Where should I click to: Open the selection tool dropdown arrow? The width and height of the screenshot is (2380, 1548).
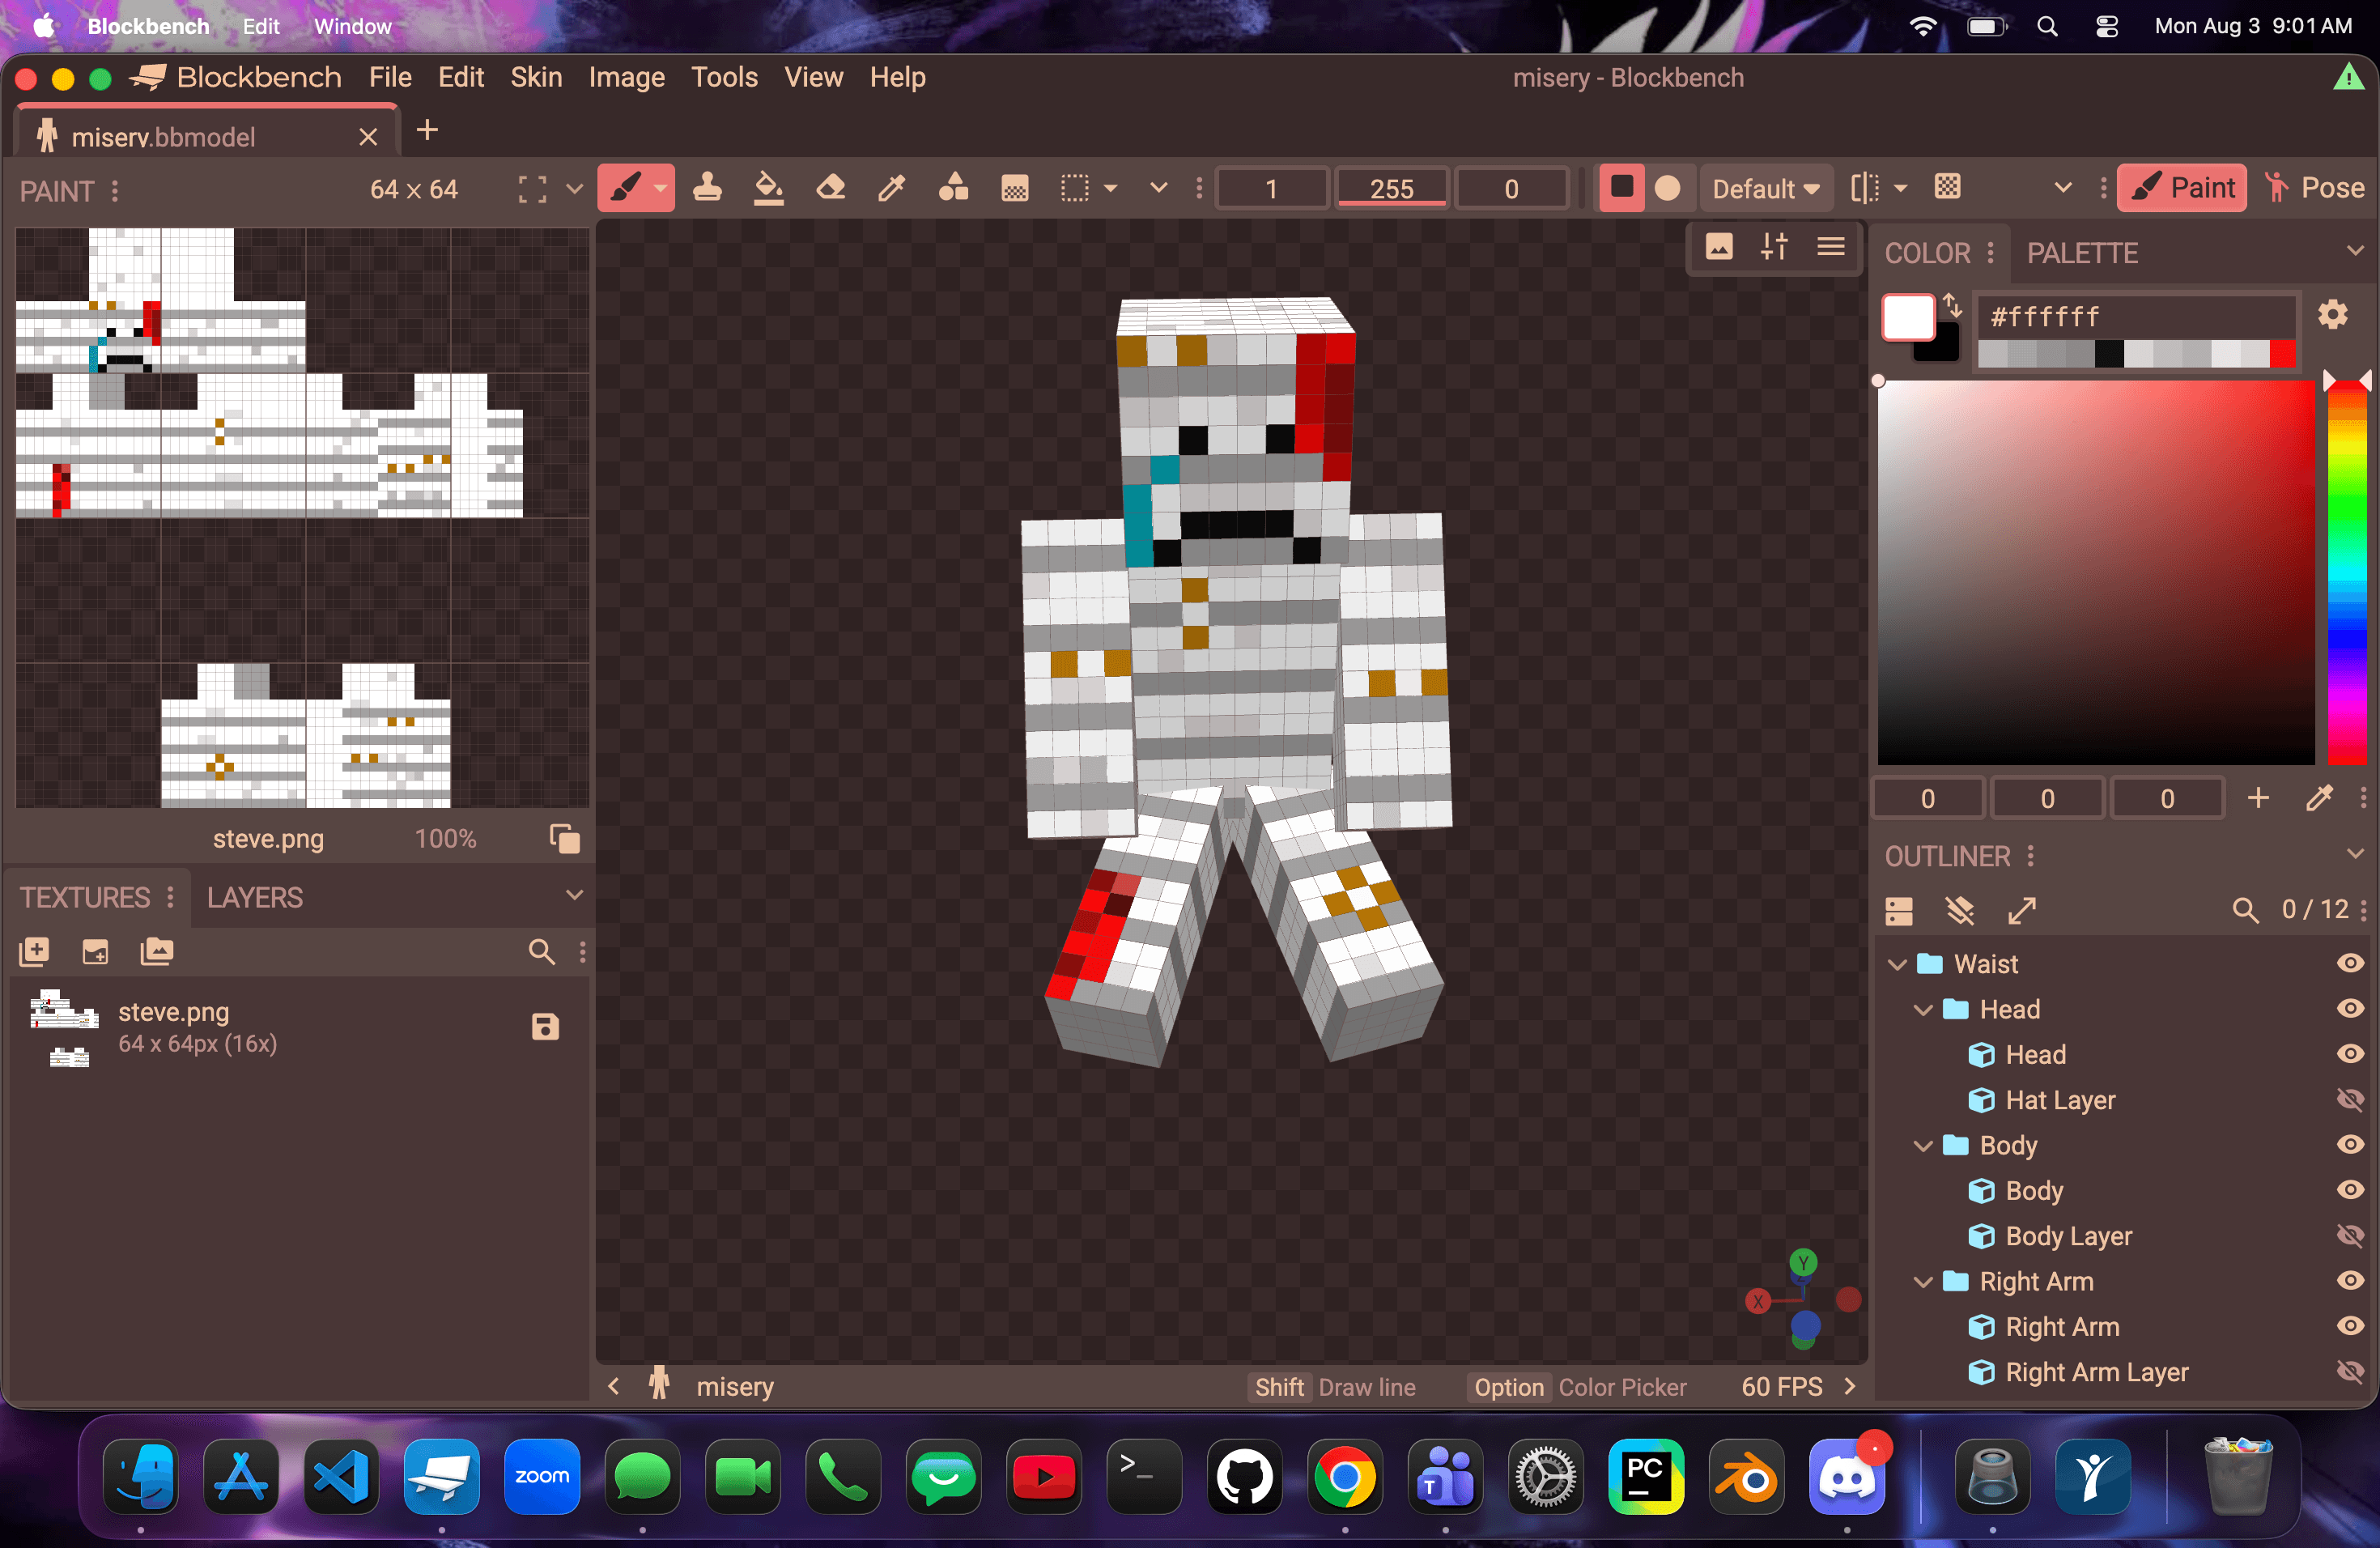click(x=1110, y=188)
